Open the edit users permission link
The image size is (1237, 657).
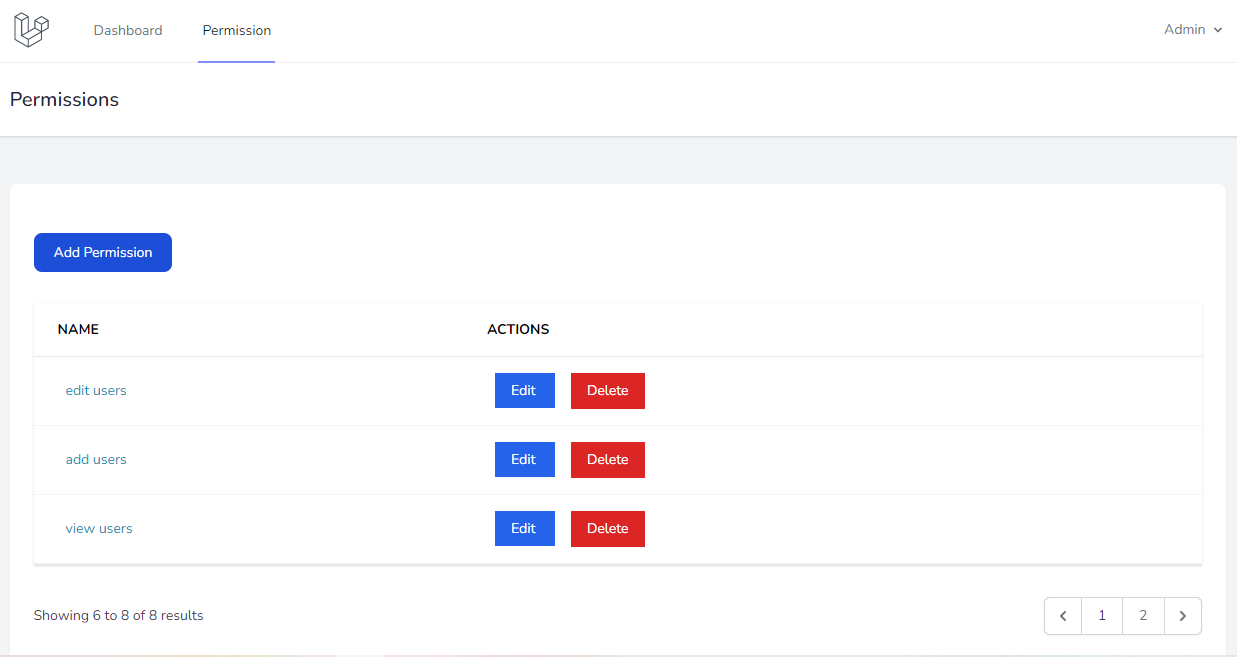[x=96, y=390]
